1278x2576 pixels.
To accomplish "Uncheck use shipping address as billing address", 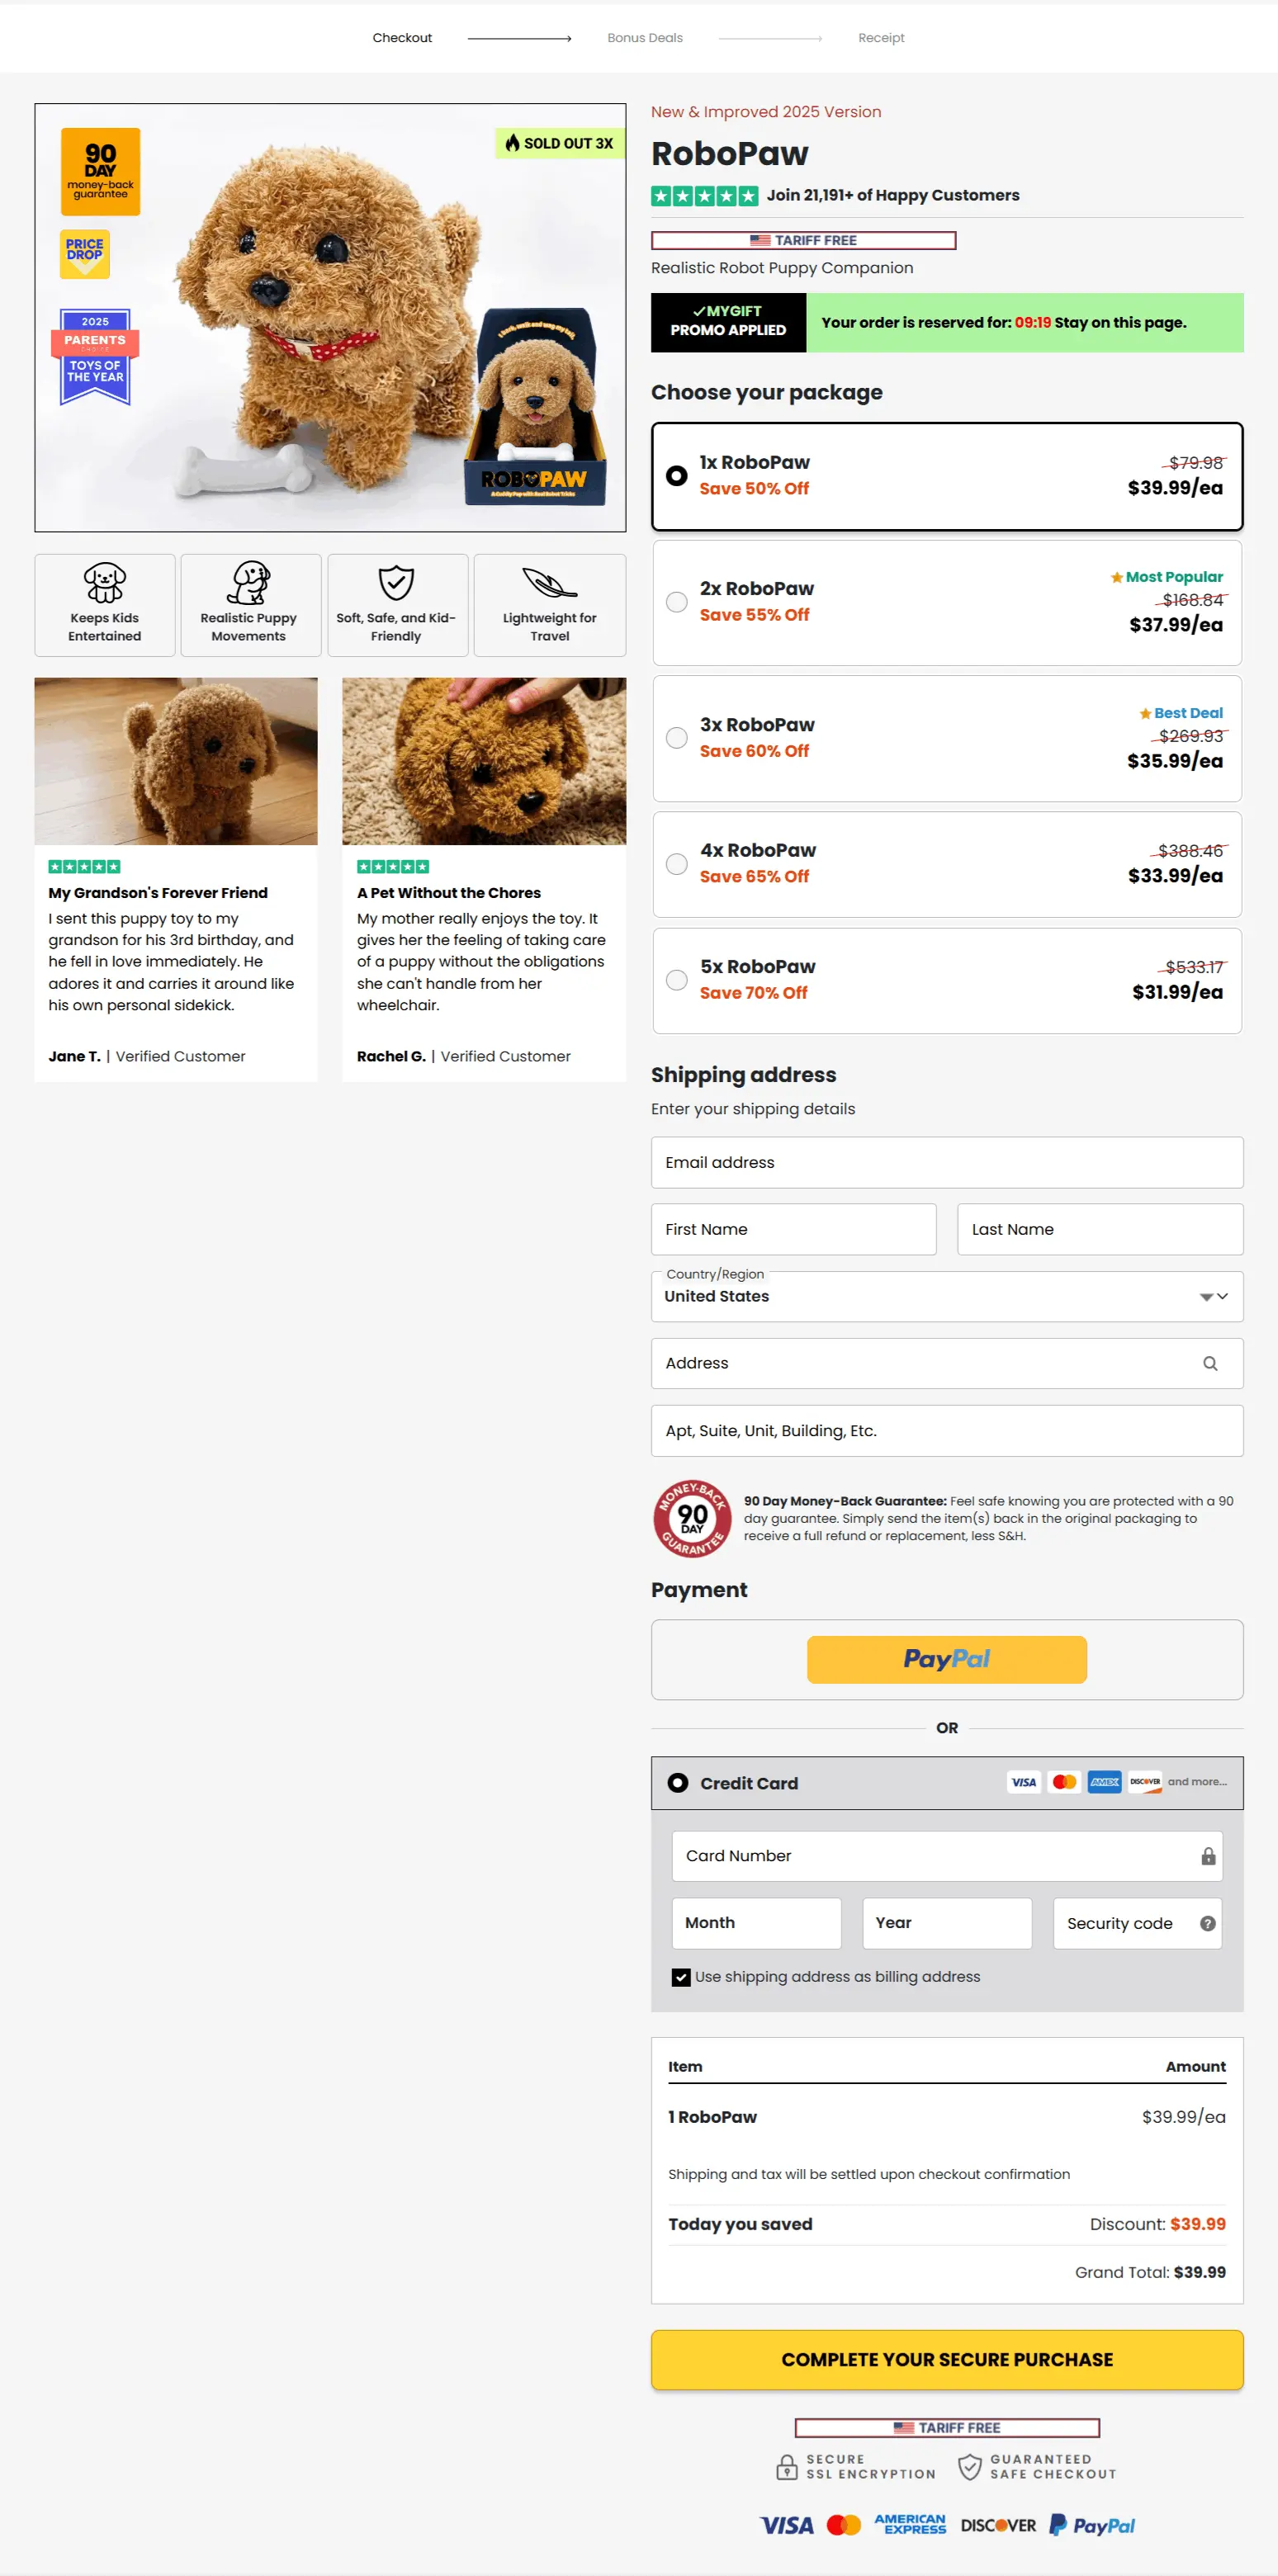I will point(681,1976).
